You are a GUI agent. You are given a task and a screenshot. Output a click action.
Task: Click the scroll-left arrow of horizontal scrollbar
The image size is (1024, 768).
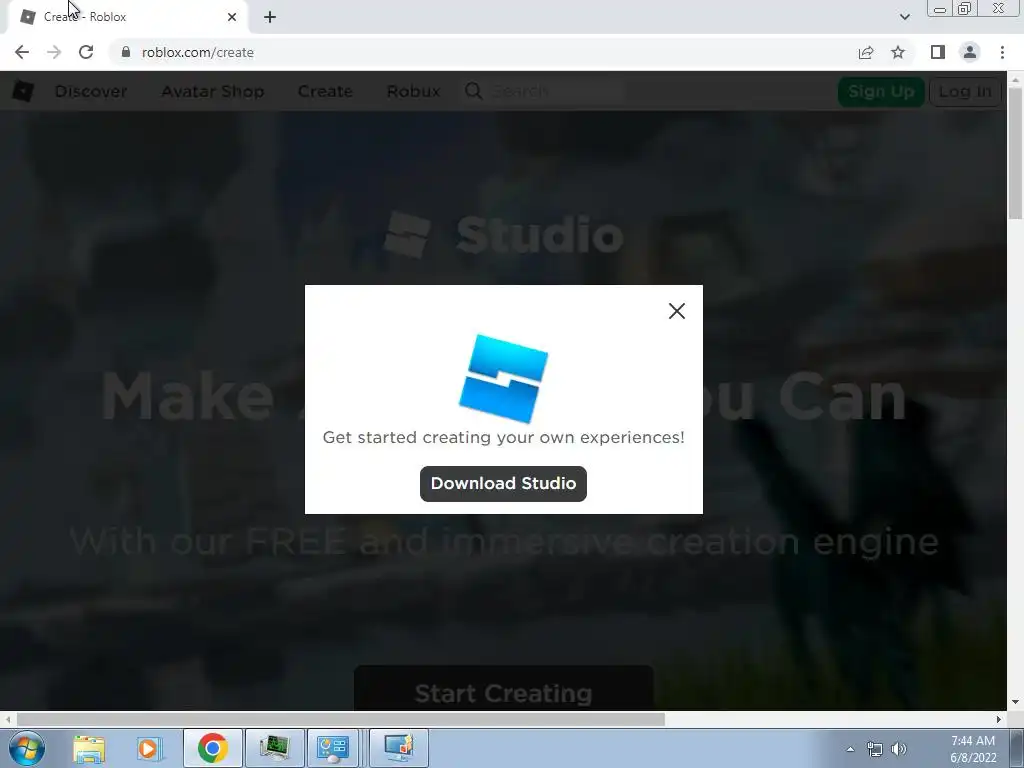pos(8,719)
